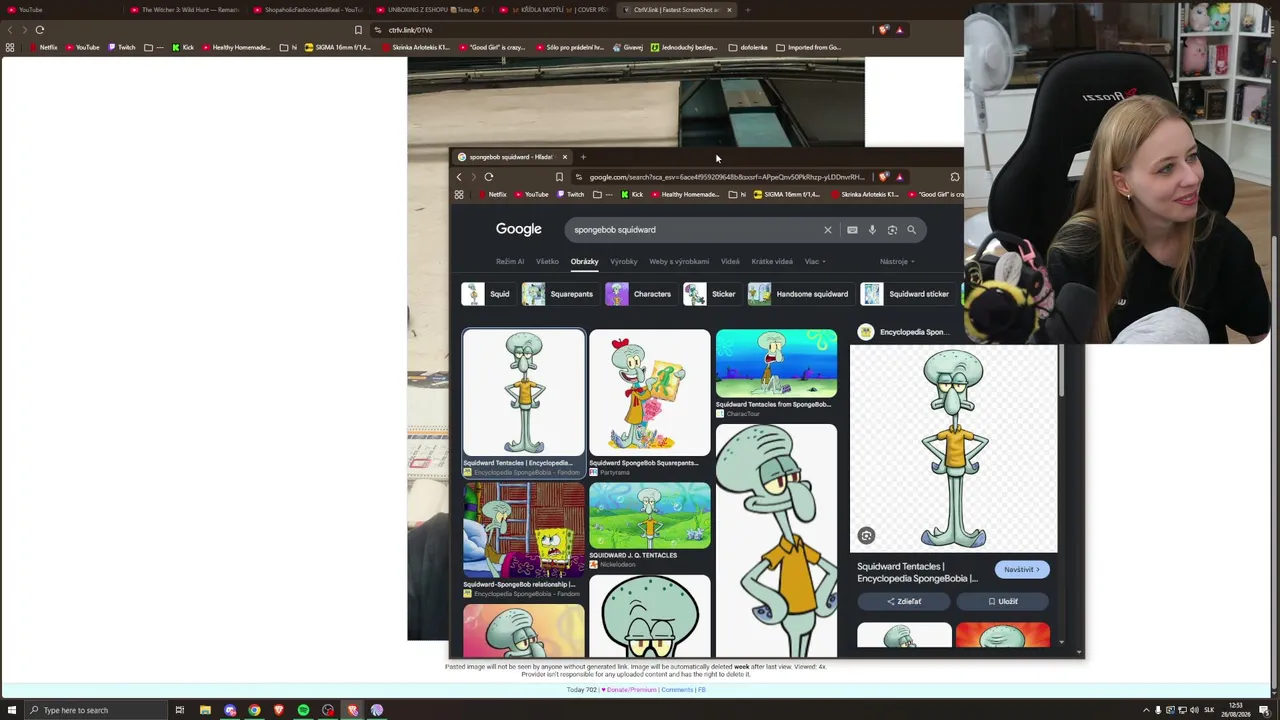Open SQUIDWARD J. Q. TENTACLES Nickelodeon thumbnail
1280x720 pixels.
[650, 515]
